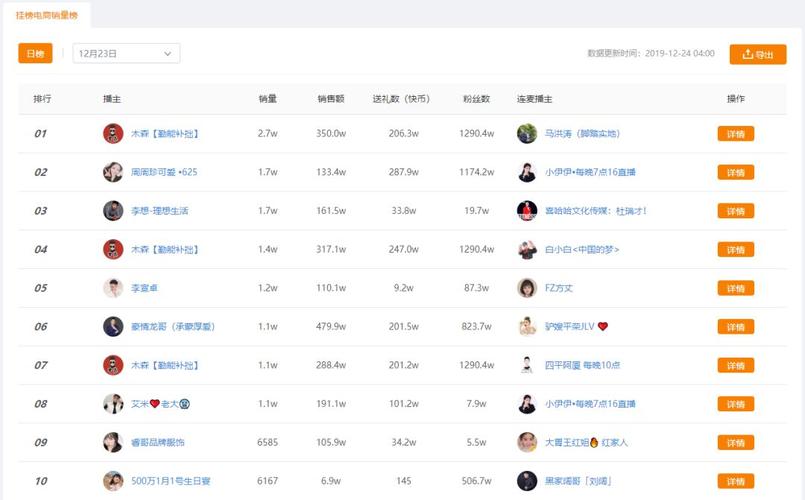Click the 麦楠龙哥 streamer avatar

pyautogui.click(x=113, y=326)
